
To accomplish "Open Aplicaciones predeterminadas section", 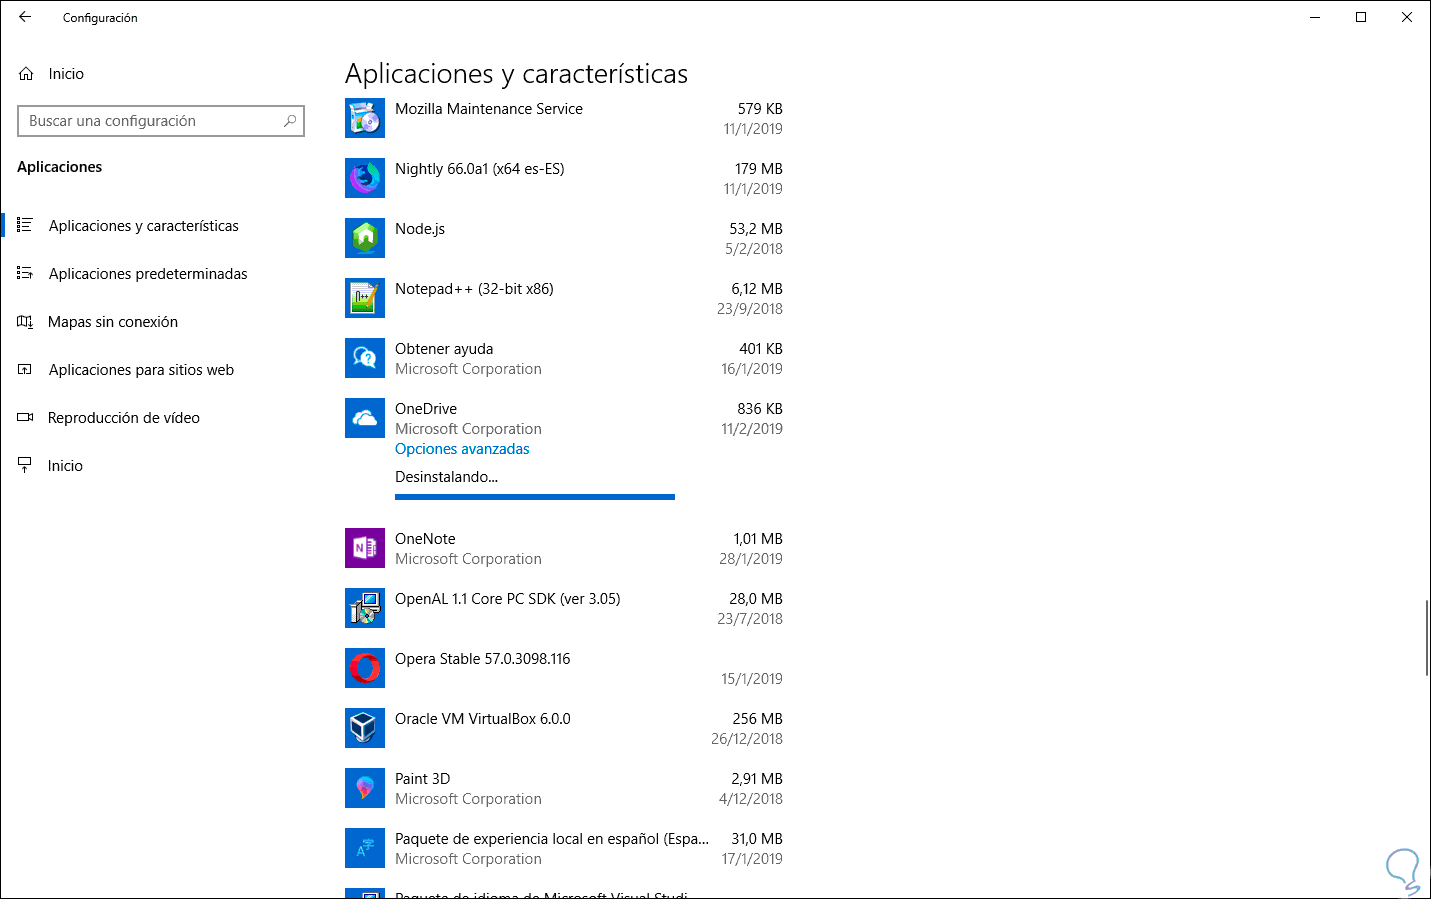I will coord(148,274).
